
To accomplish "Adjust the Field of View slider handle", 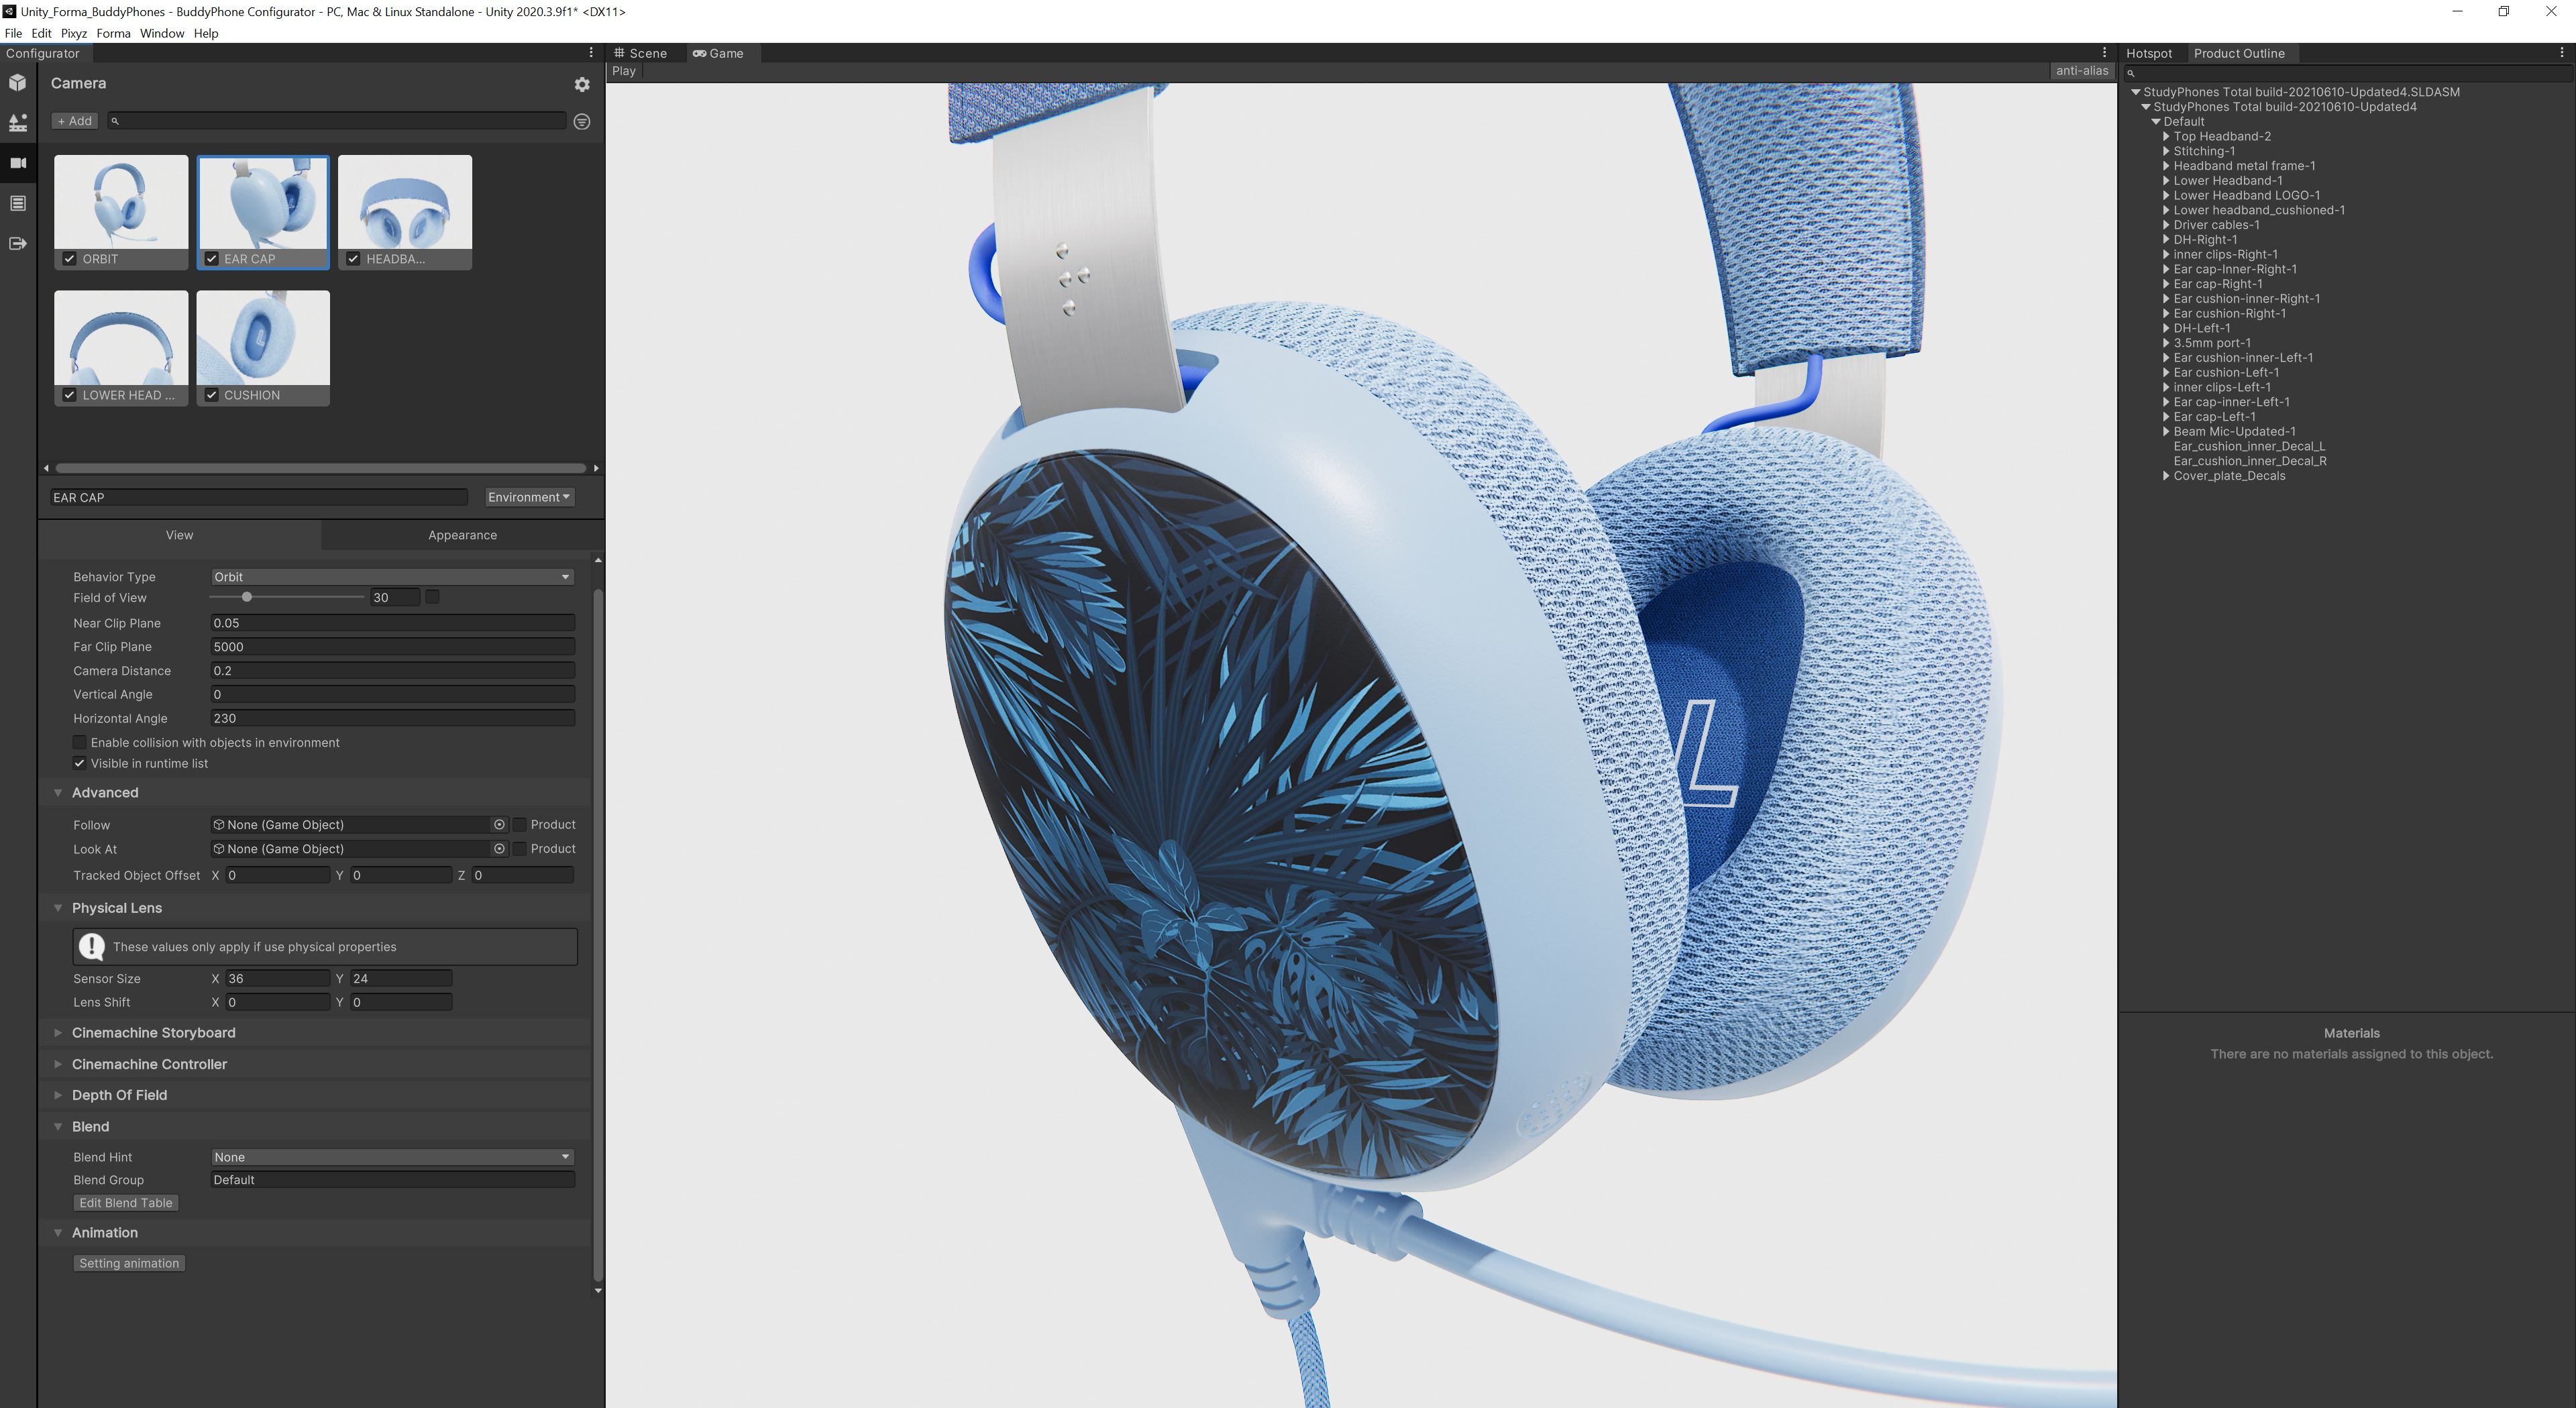I will [x=246, y=597].
